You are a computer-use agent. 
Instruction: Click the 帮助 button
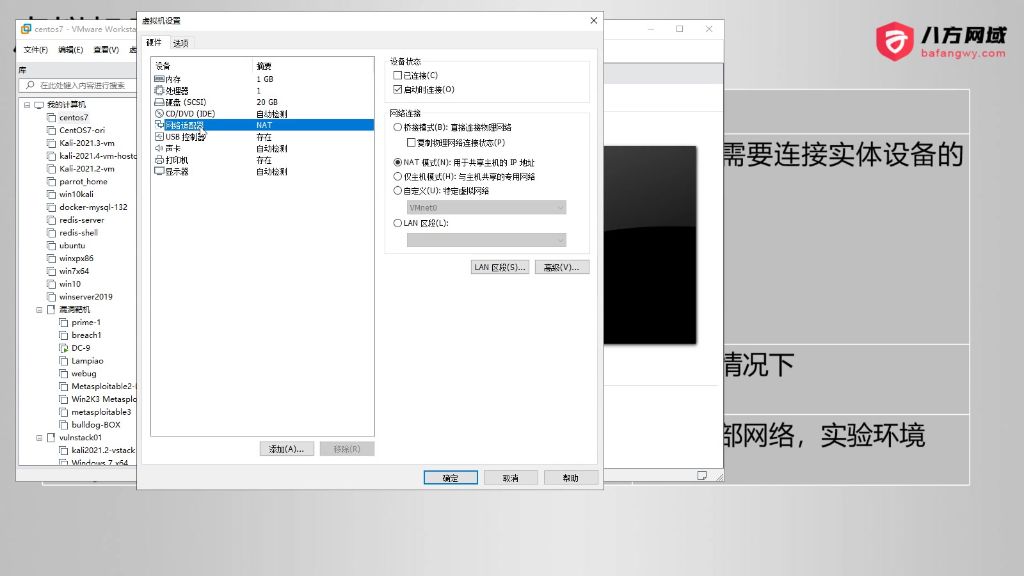[571, 478]
